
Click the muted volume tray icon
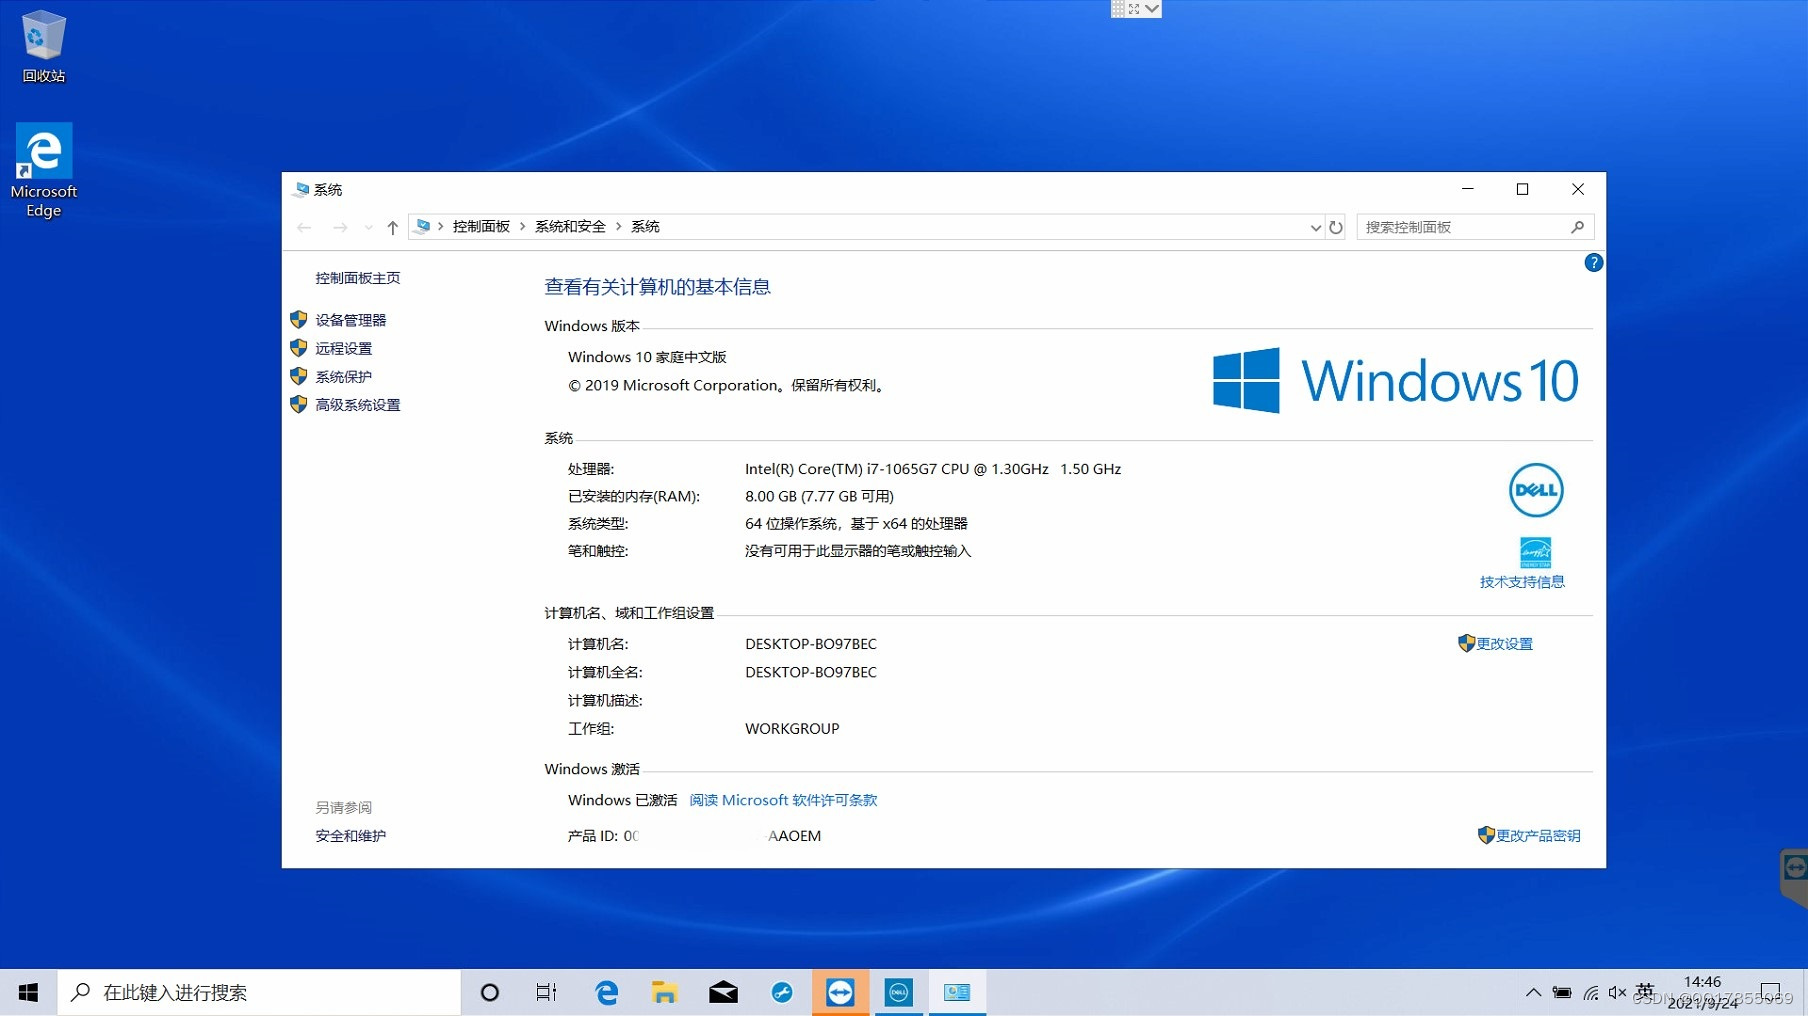pyautogui.click(x=1617, y=993)
